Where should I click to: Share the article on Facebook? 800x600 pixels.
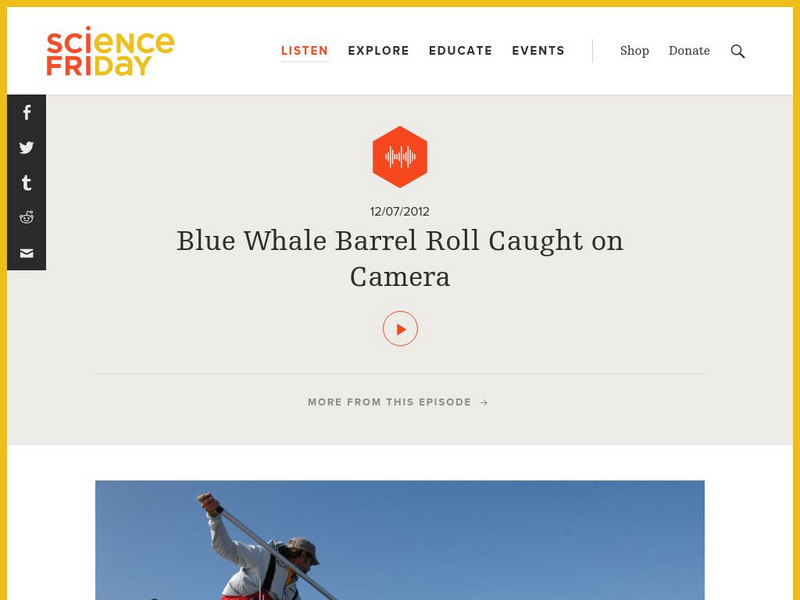click(27, 112)
